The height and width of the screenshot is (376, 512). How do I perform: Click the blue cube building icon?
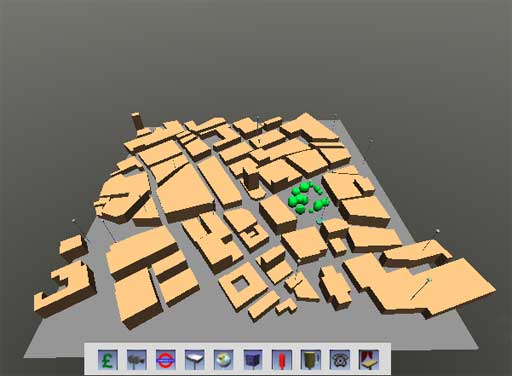253,360
